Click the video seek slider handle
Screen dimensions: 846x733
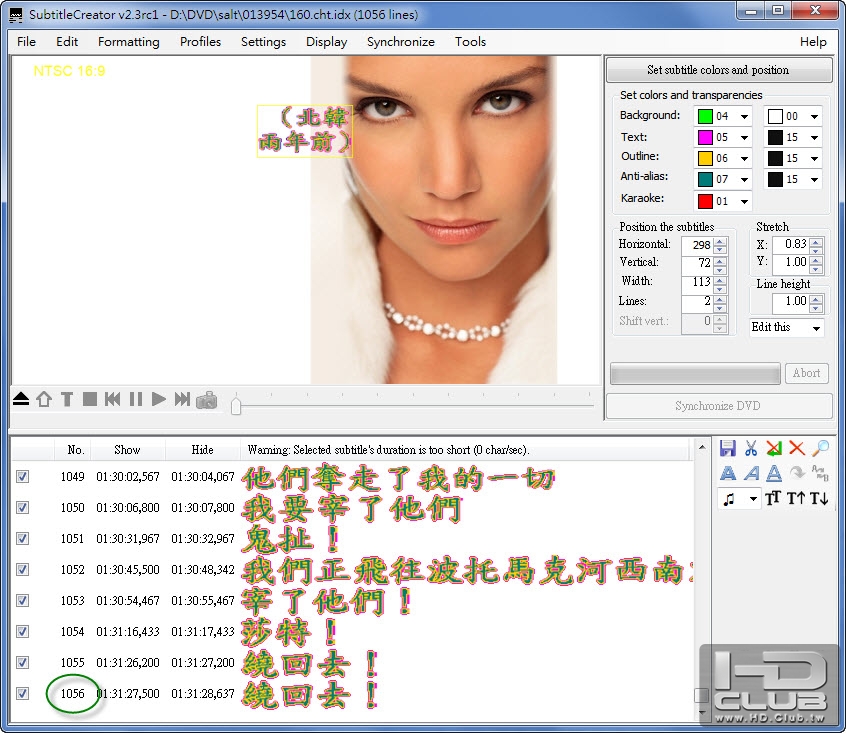point(236,406)
